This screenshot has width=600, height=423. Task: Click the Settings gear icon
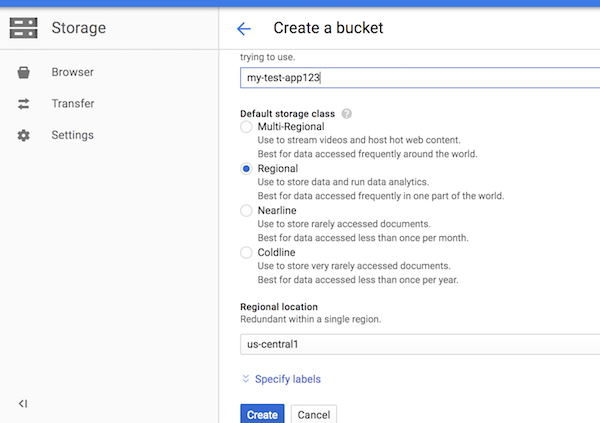click(x=24, y=135)
